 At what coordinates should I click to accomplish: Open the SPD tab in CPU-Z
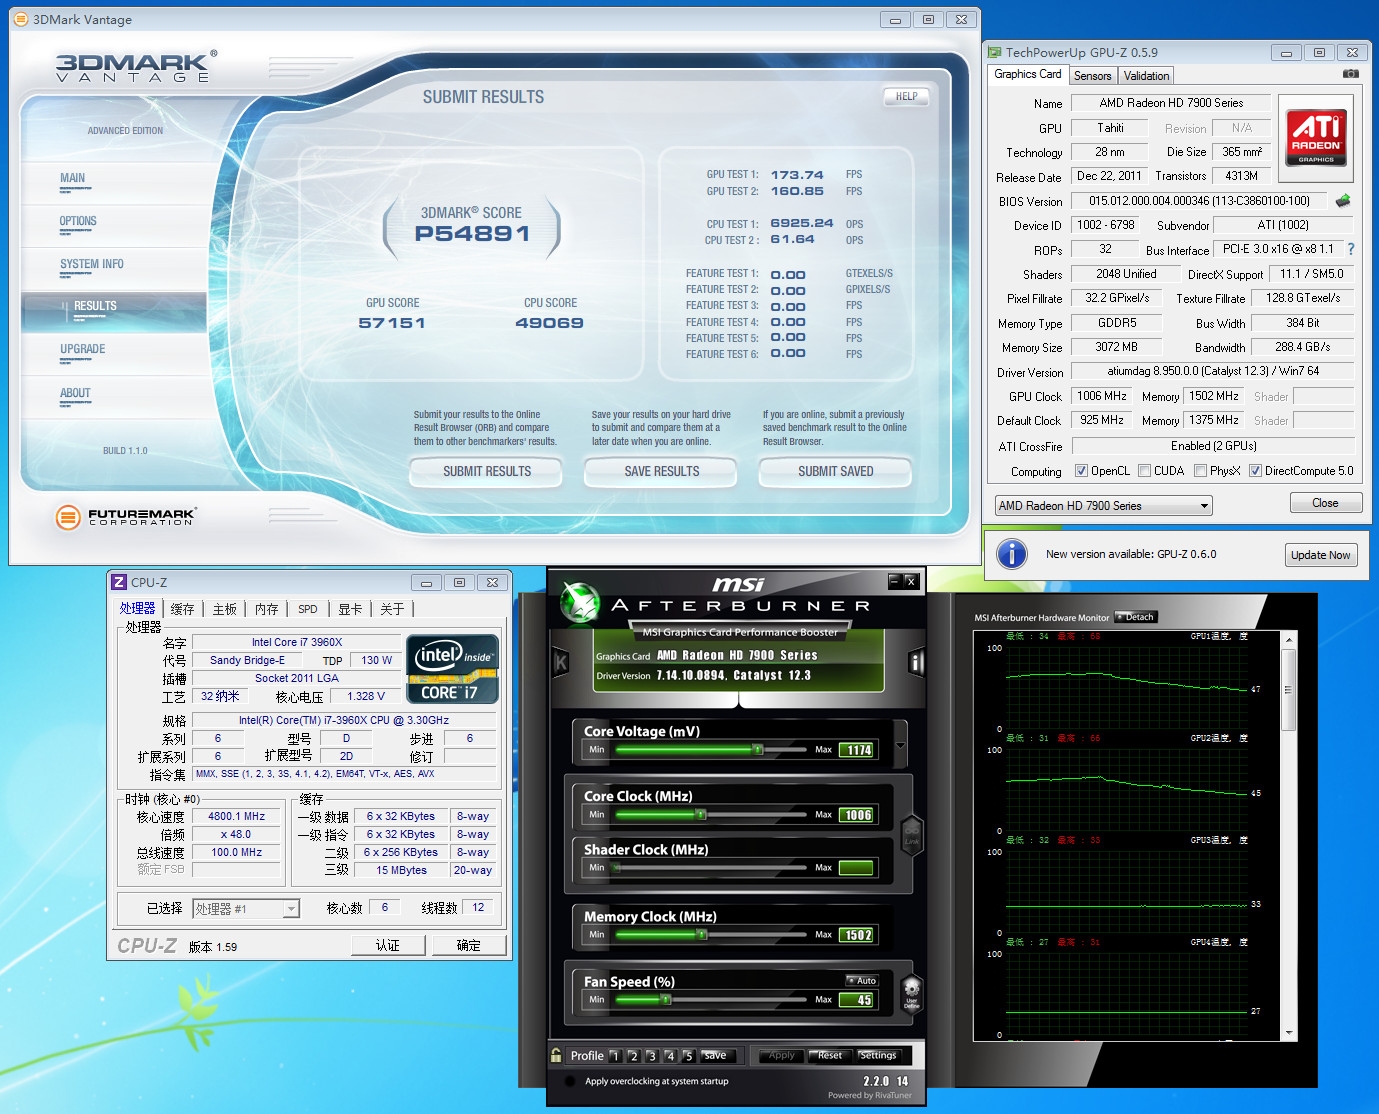click(307, 609)
